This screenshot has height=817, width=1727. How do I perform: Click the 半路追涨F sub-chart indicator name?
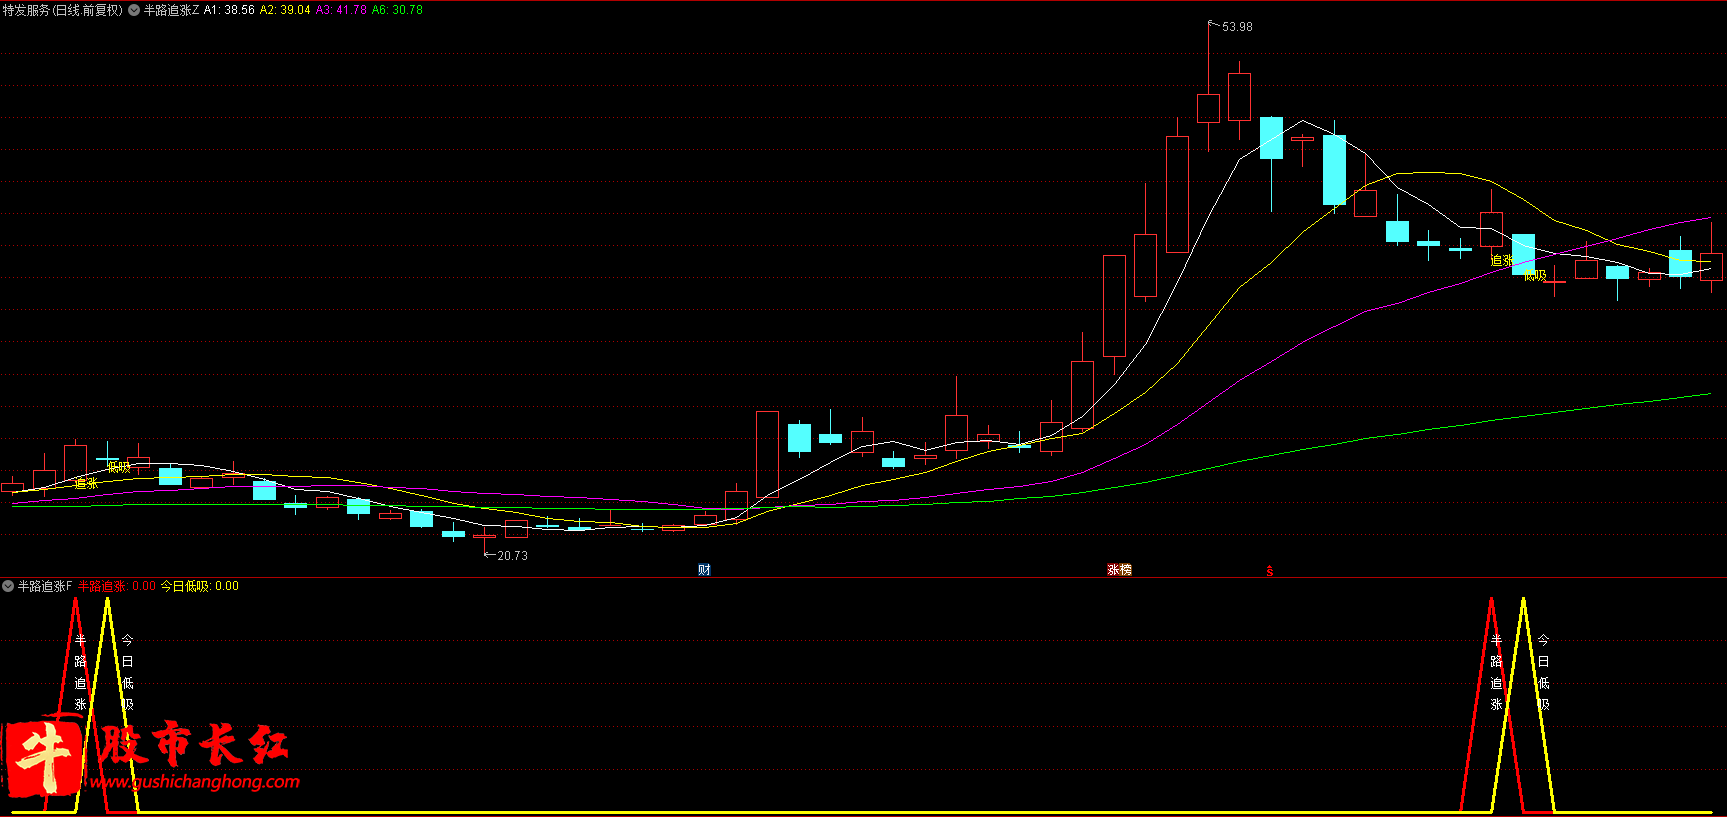(x=45, y=586)
